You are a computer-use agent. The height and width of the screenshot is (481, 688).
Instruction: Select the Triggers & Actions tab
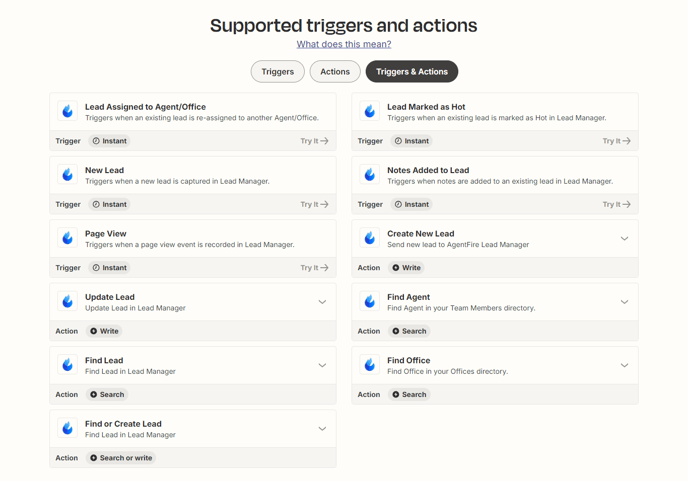click(412, 72)
